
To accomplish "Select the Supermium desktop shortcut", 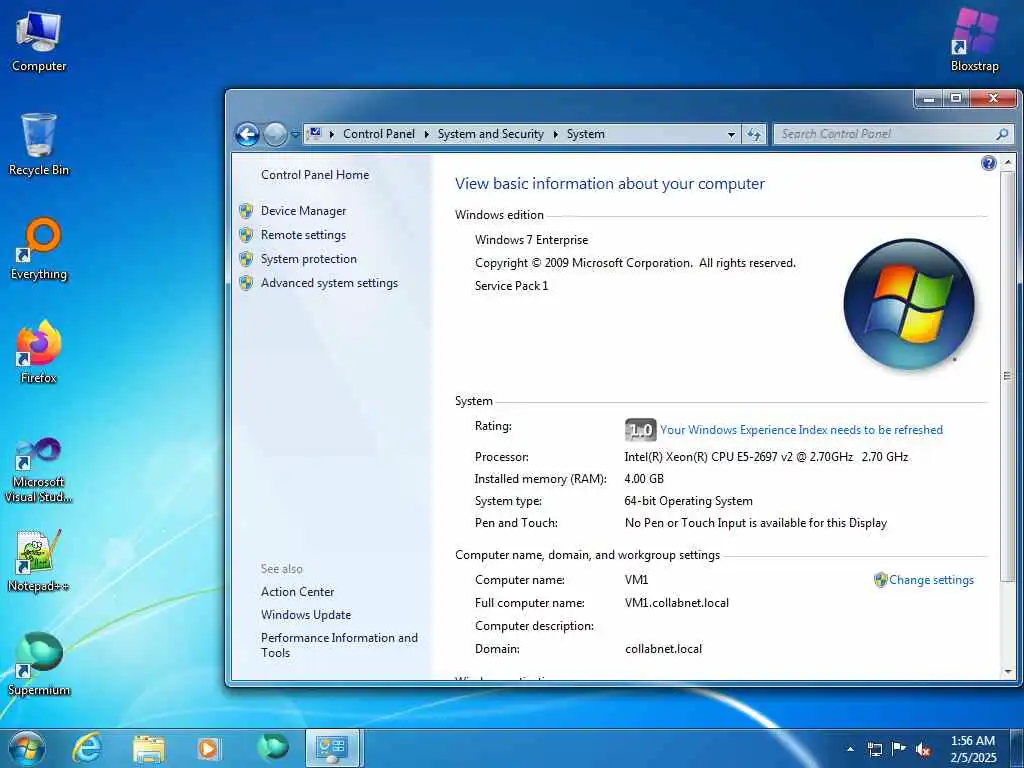I will click(39, 665).
